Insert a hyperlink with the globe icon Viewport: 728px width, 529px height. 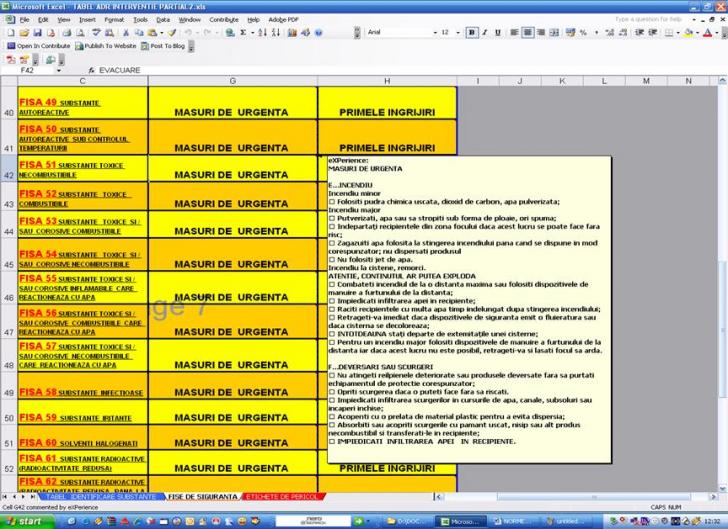click(x=230, y=33)
